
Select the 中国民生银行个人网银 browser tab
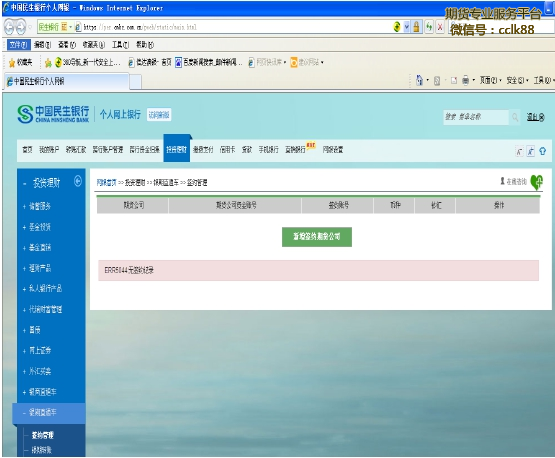click(67, 81)
